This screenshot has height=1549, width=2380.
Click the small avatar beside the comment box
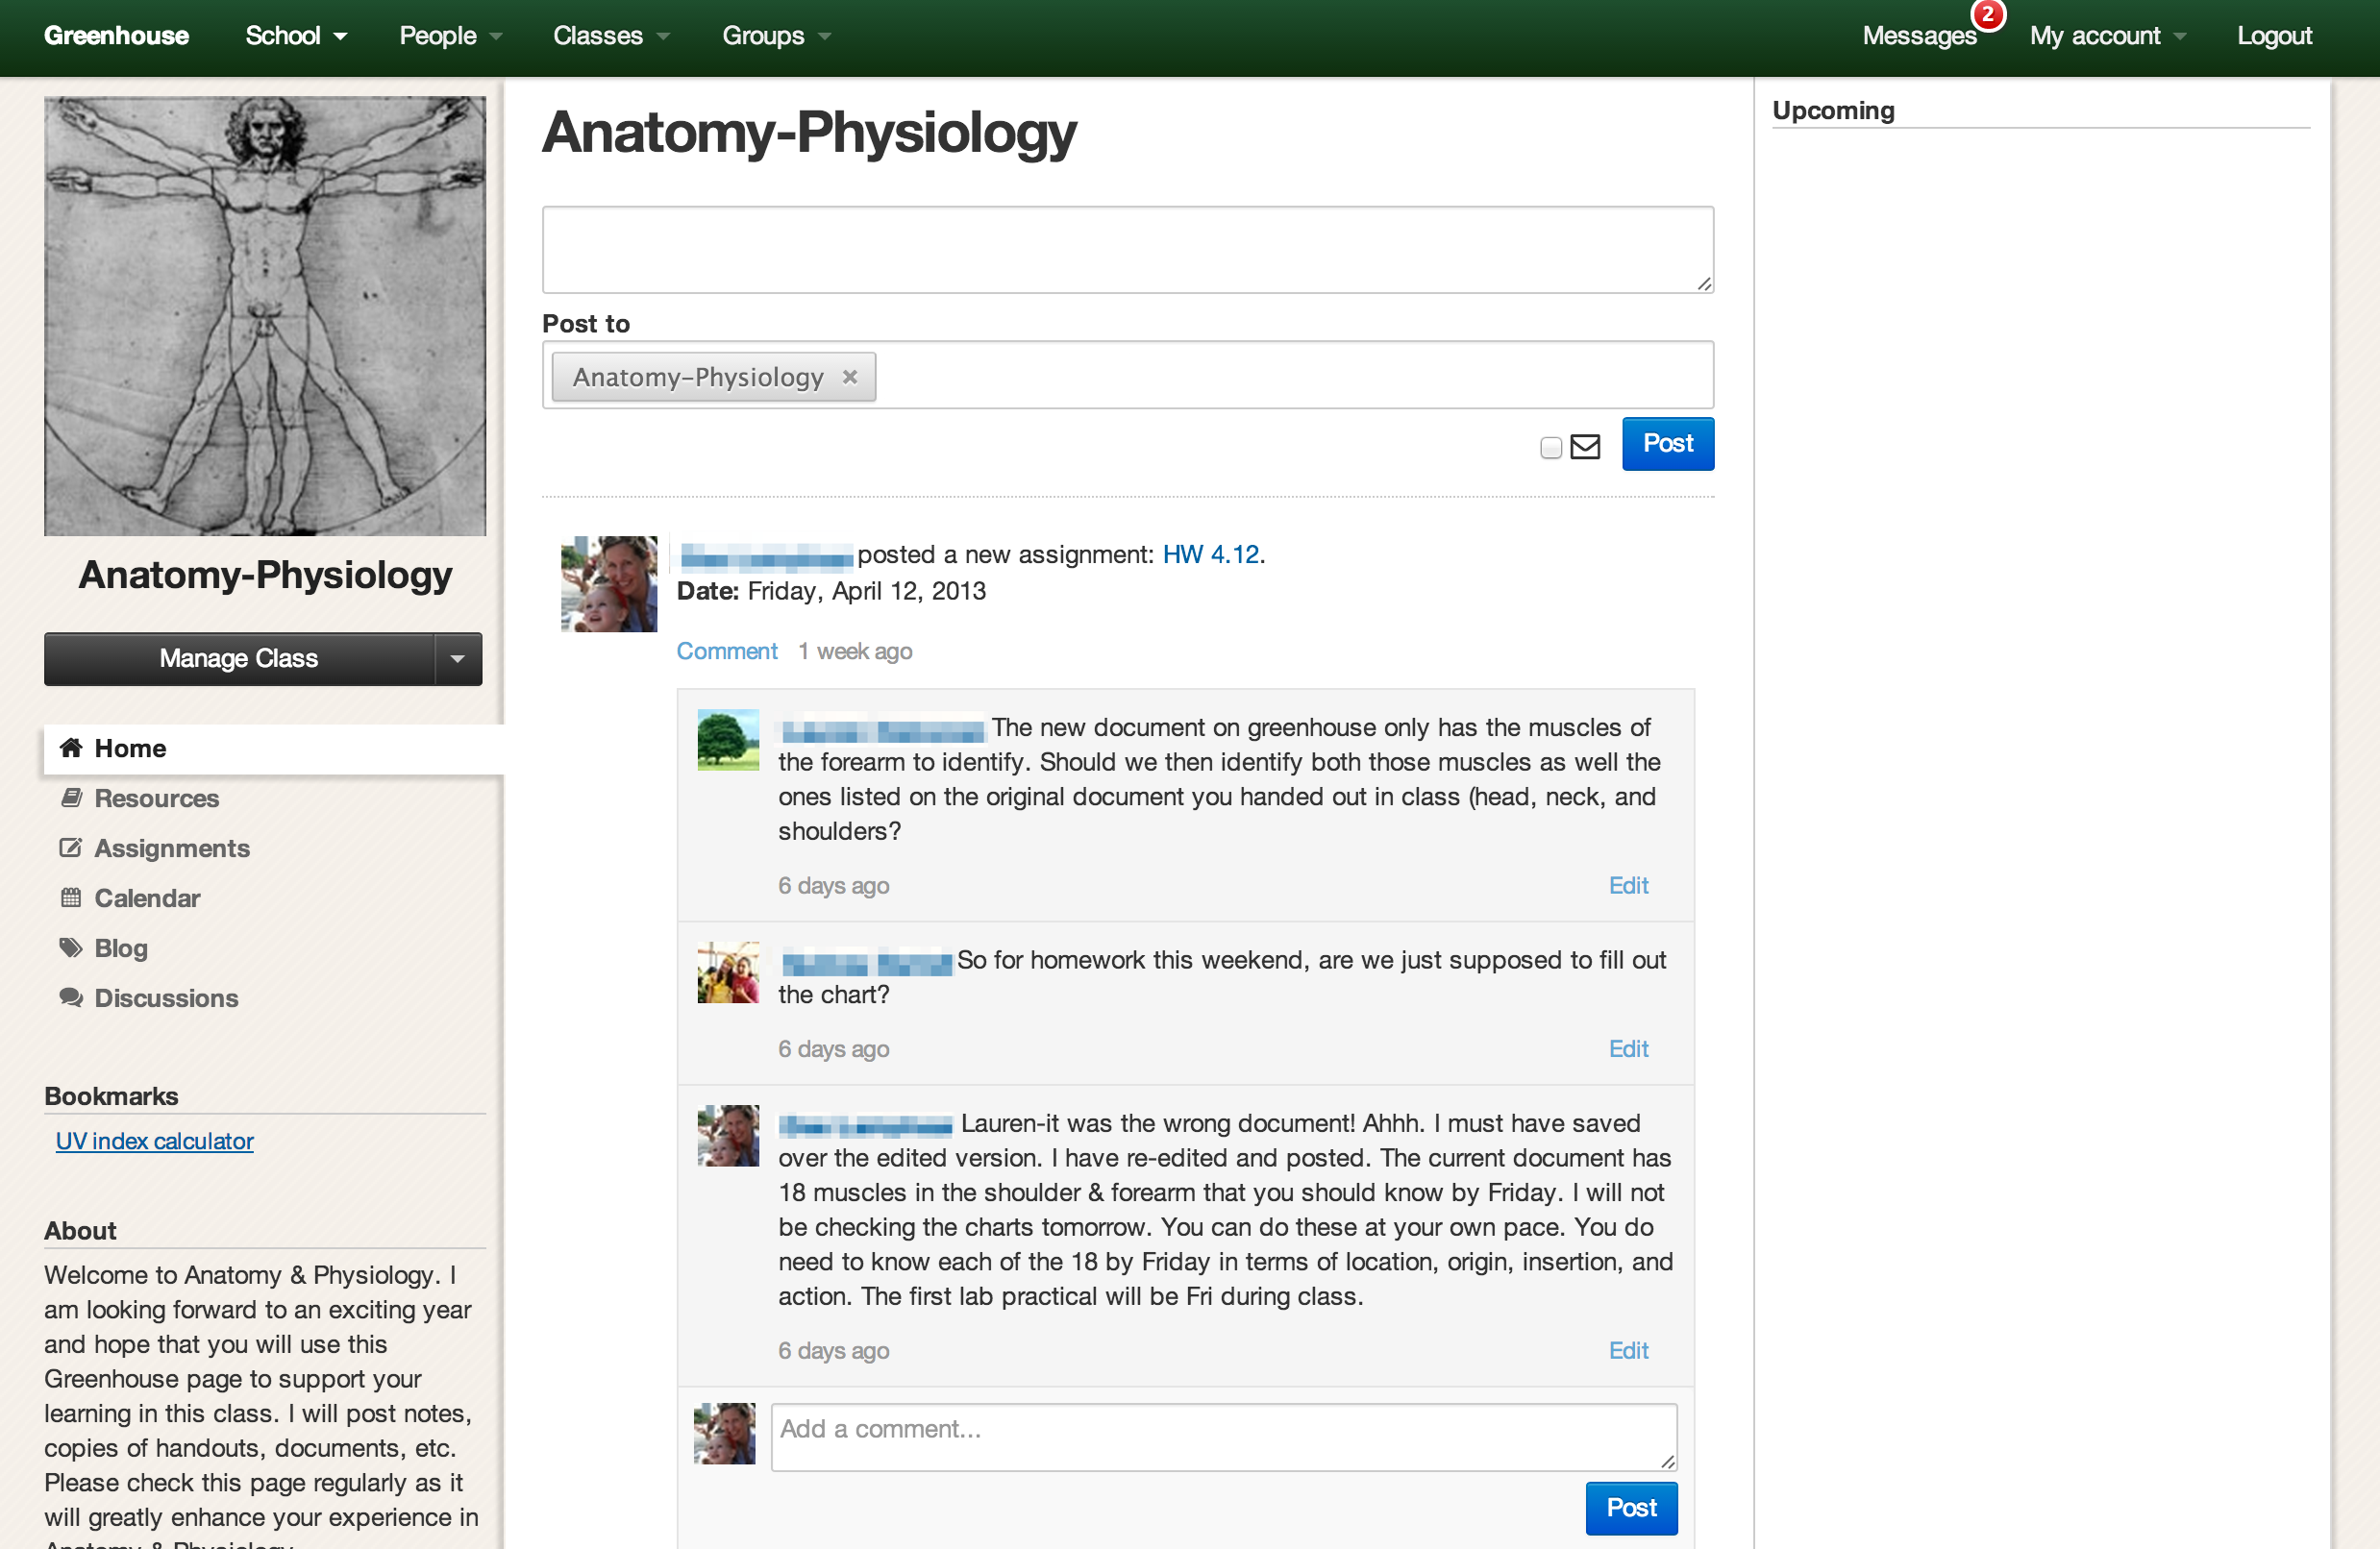click(x=724, y=1434)
